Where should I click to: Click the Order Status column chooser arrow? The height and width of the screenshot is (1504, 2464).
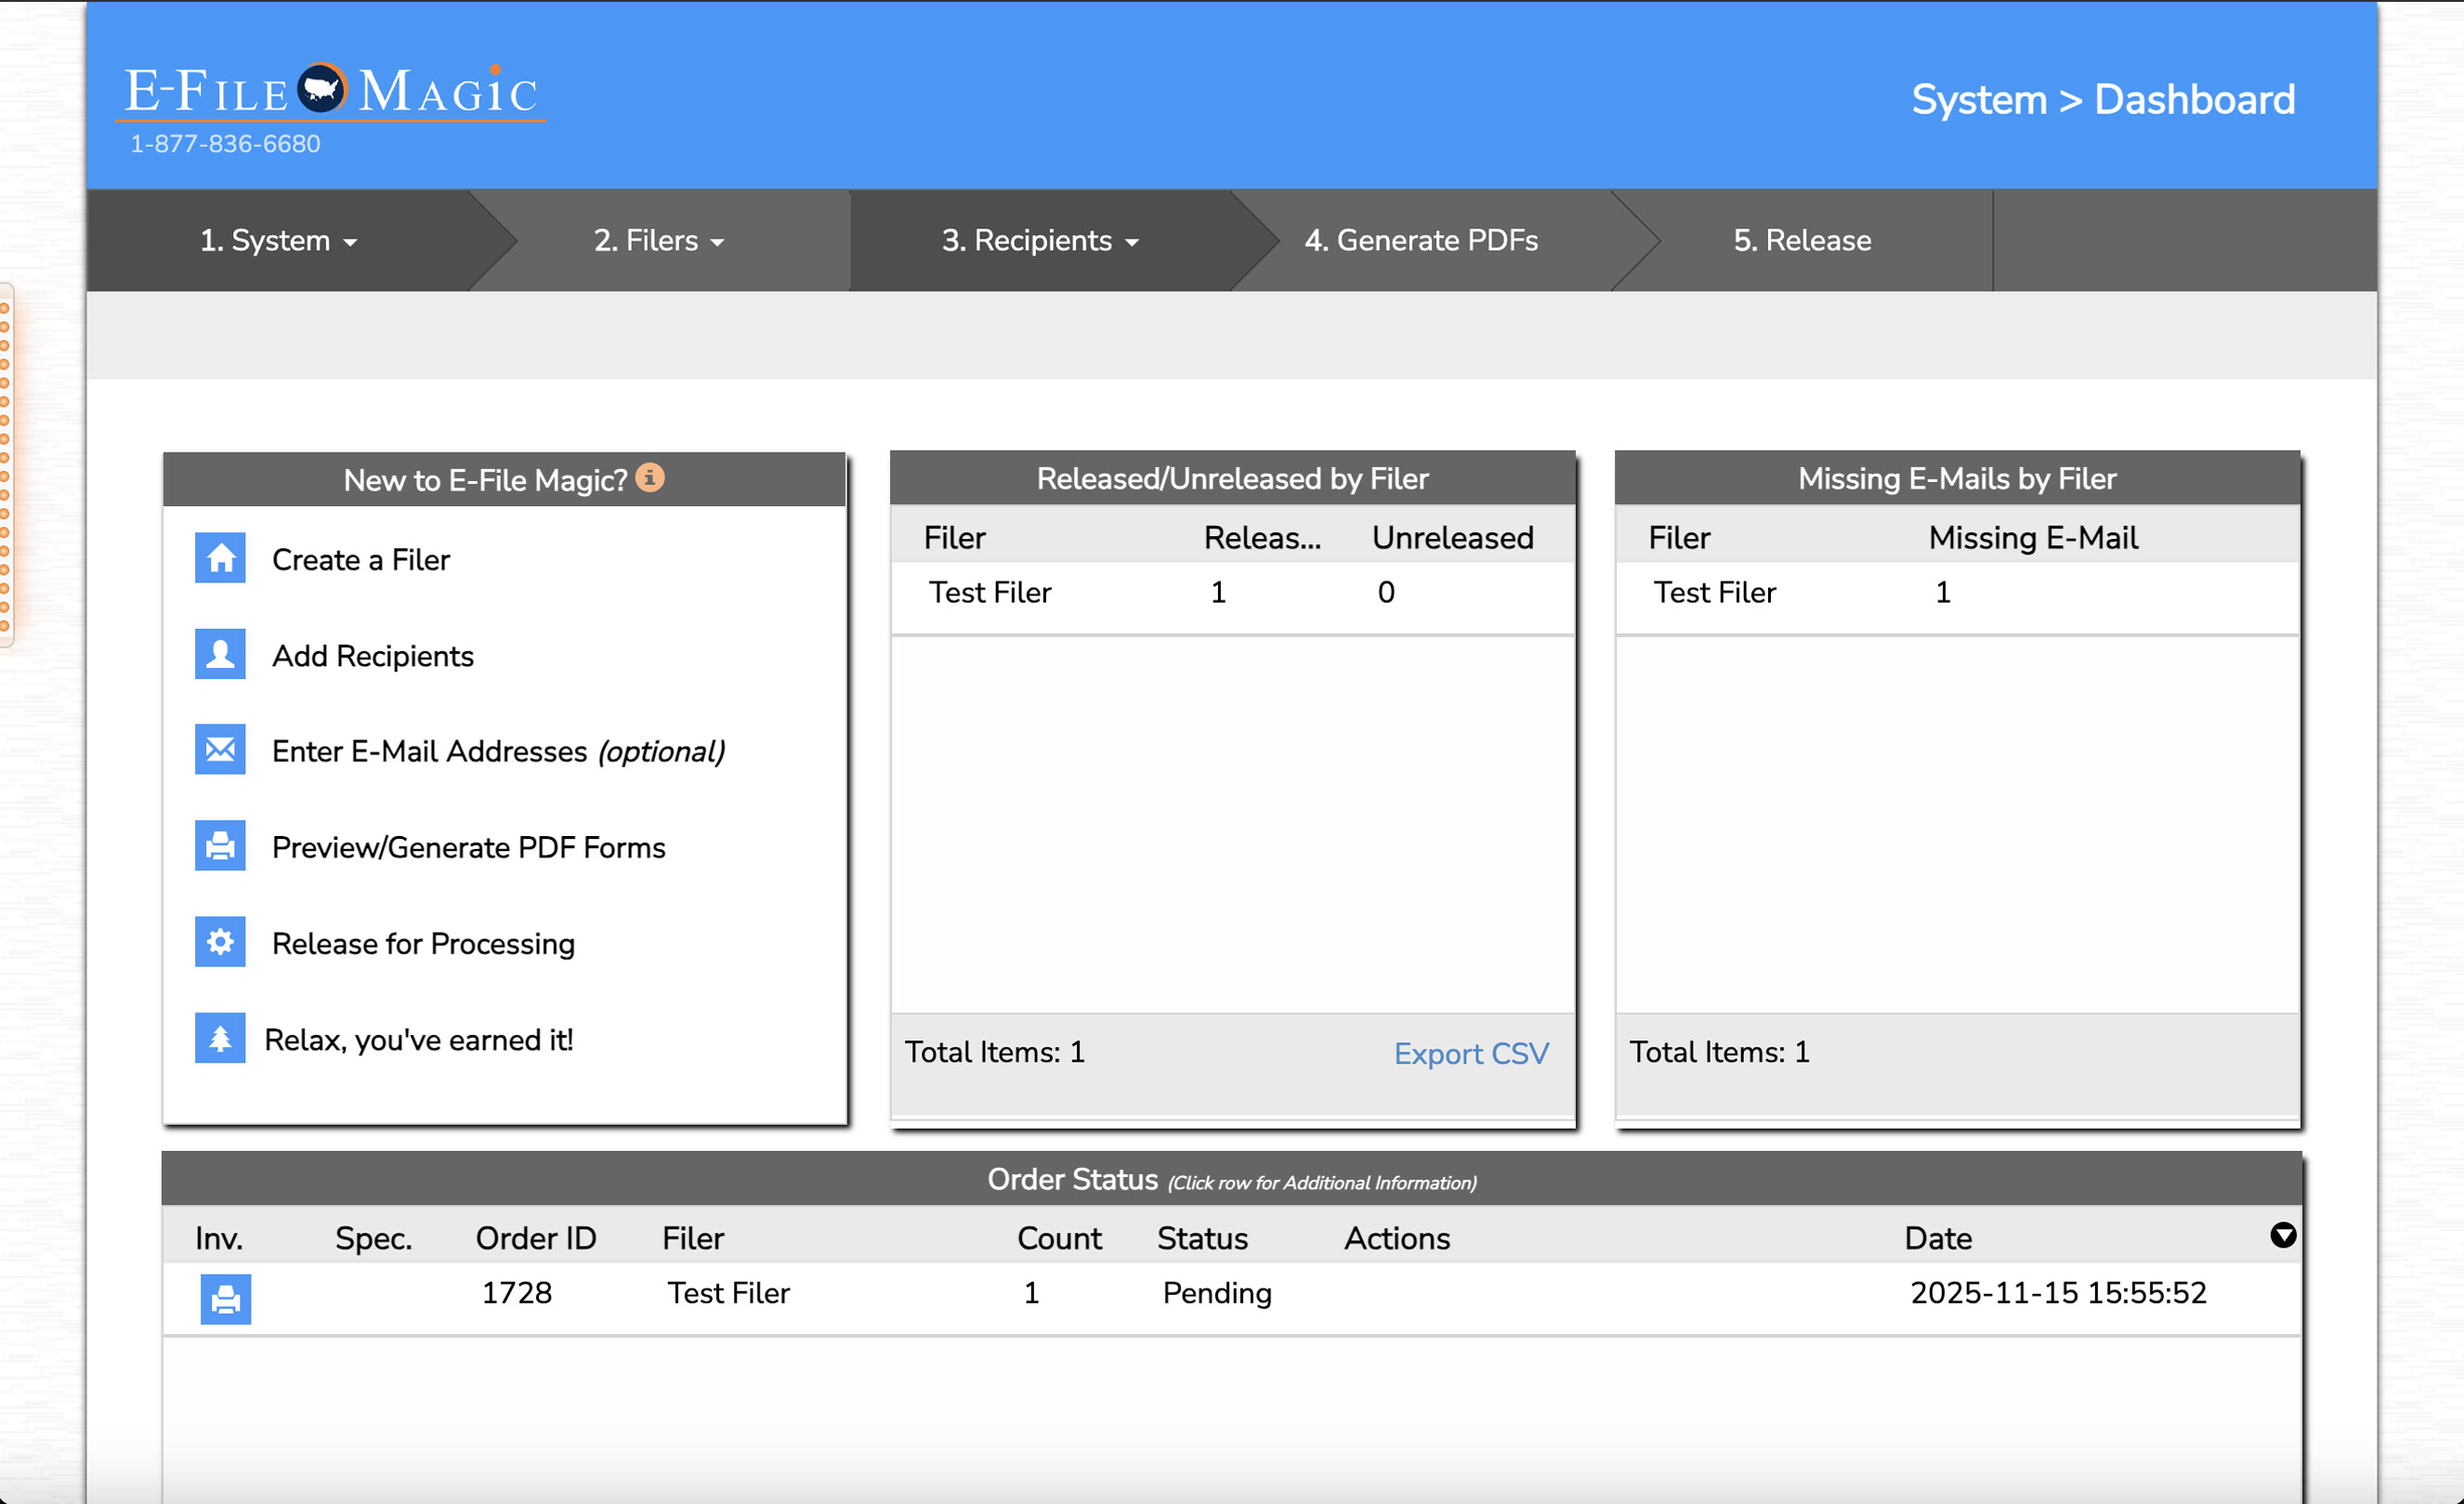[2282, 1236]
